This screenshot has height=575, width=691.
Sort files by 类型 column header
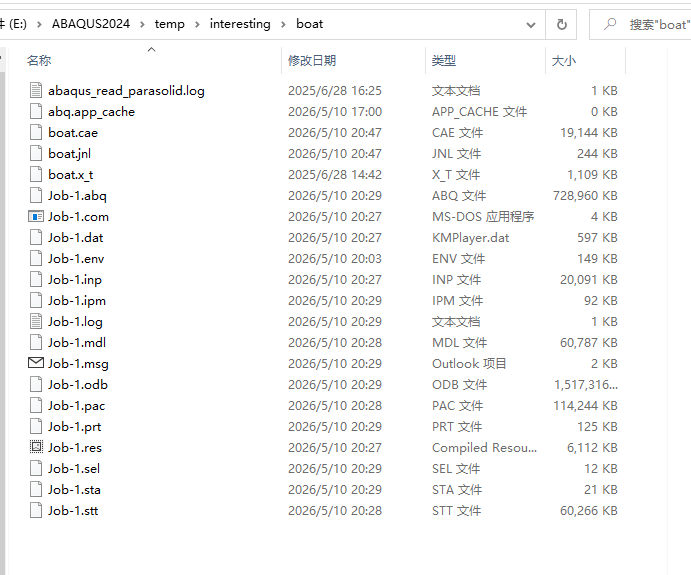click(x=444, y=60)
